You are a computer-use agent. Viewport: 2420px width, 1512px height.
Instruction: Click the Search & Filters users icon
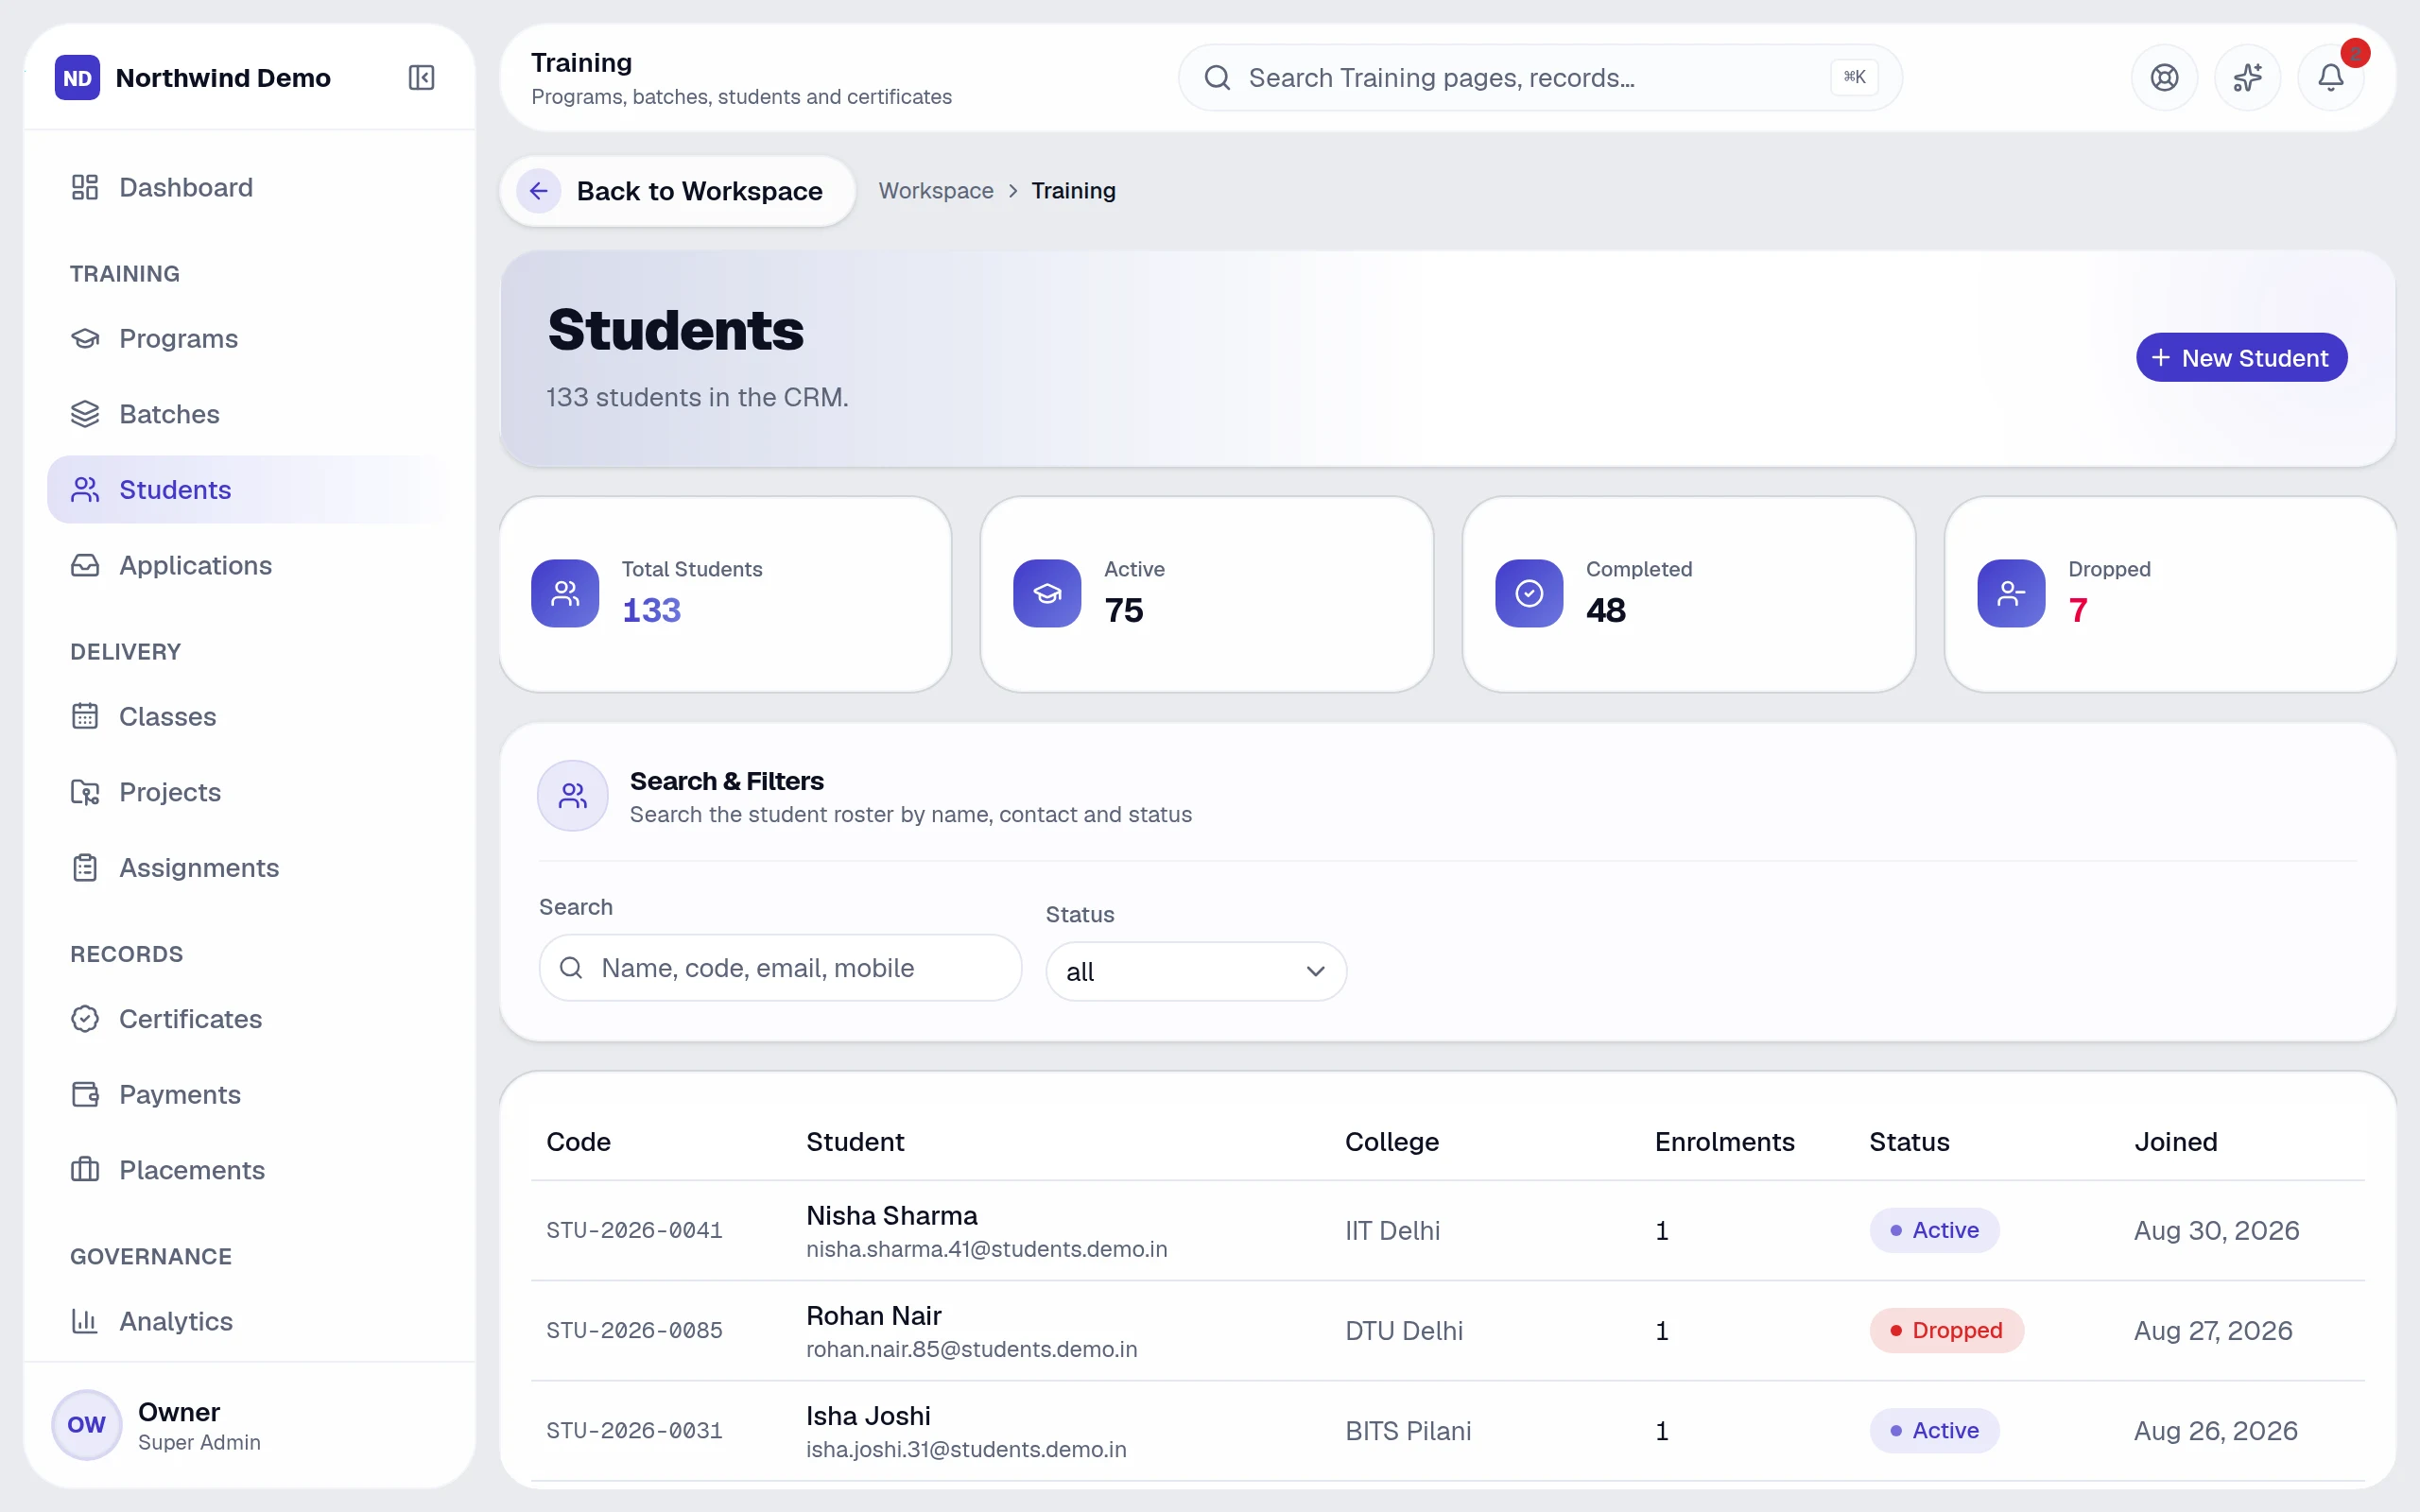[573, 796]
